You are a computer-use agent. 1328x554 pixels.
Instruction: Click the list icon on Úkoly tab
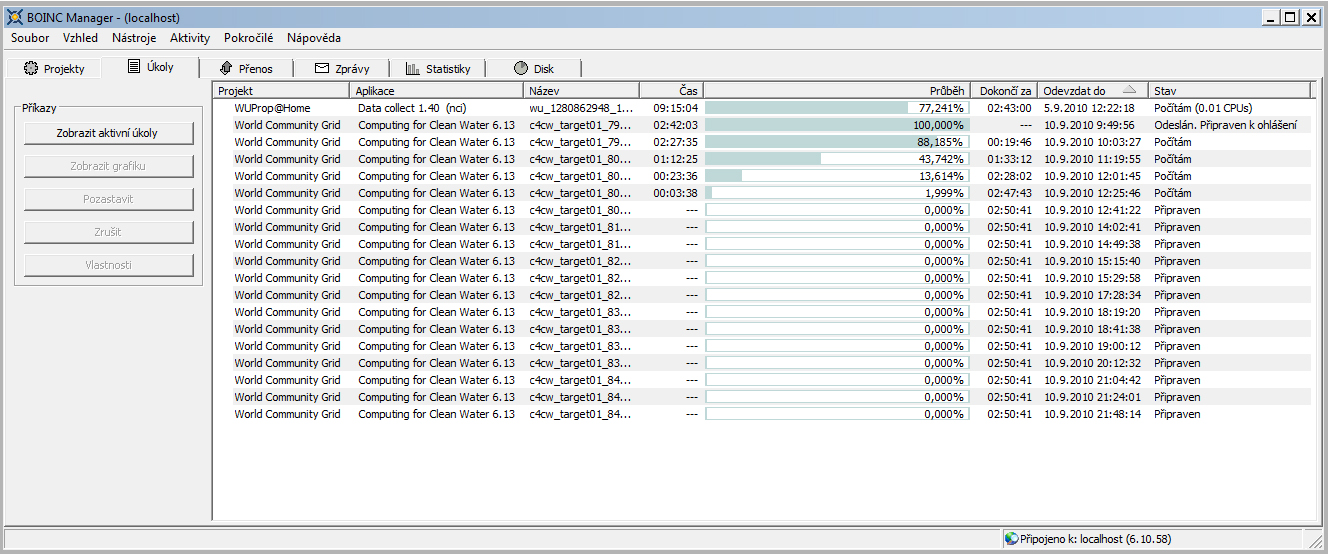pyautogui.click(x=133, y=67)
